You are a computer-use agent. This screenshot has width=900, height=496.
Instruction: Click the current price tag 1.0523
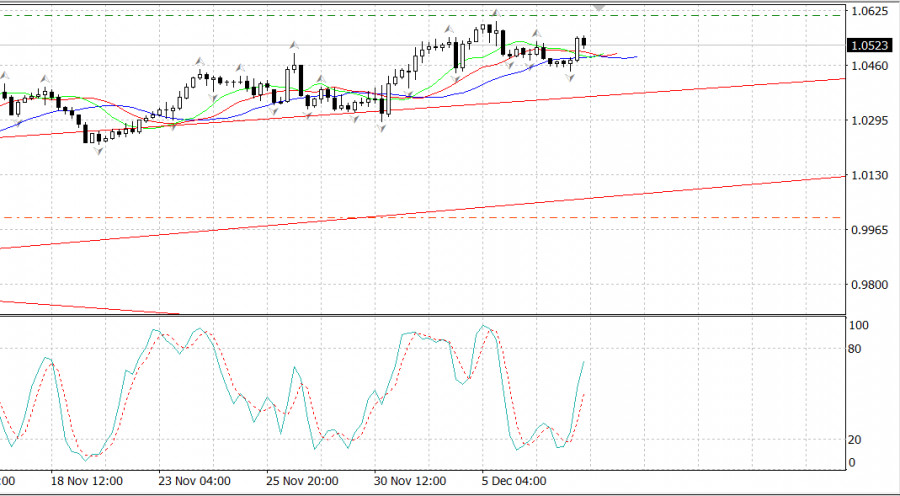[868, 45]
